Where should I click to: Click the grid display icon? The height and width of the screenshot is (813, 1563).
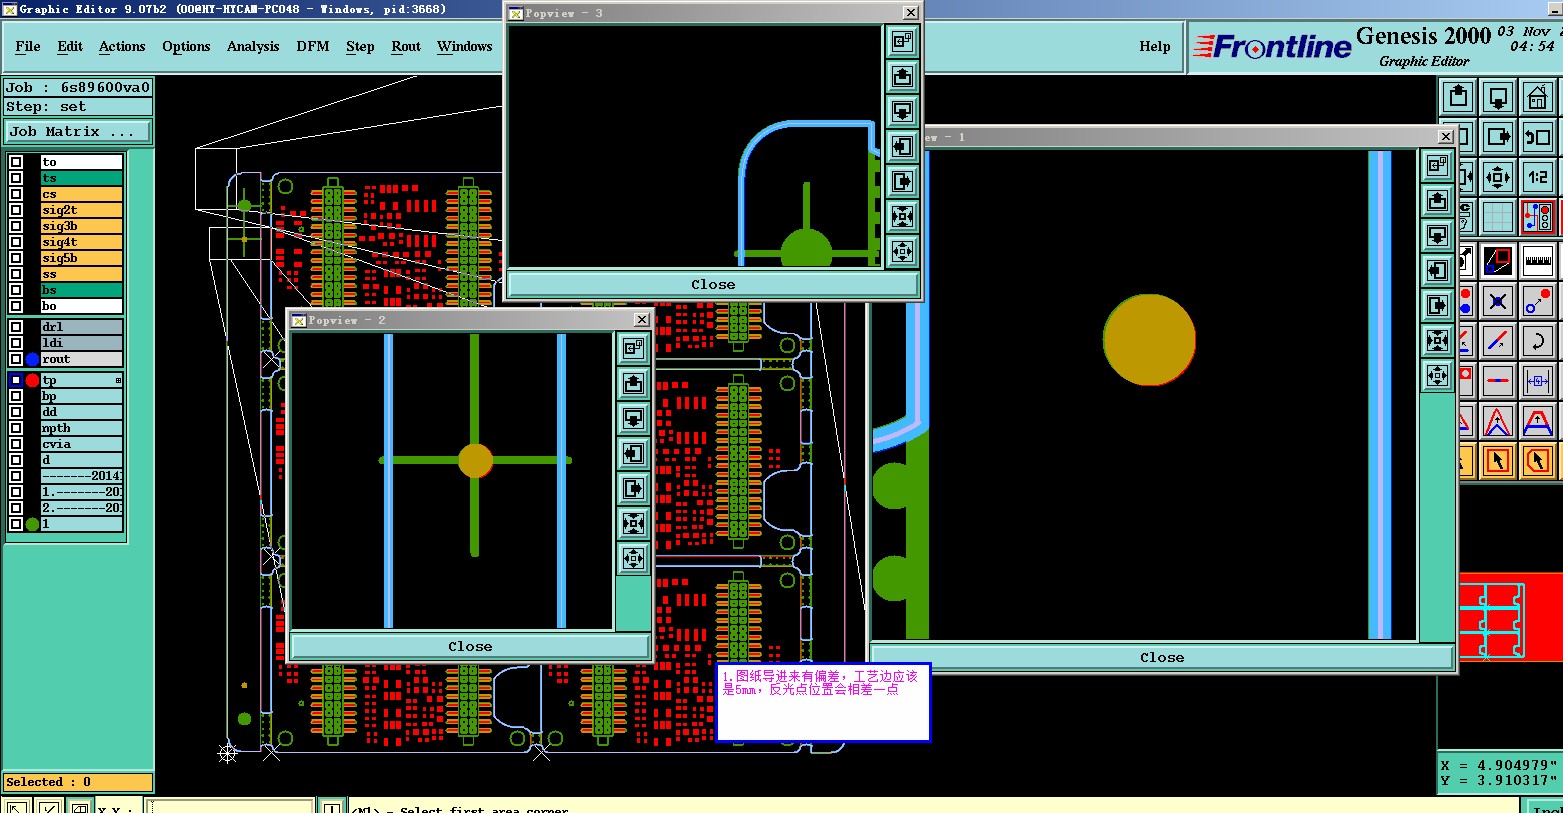click(1497, 217)
